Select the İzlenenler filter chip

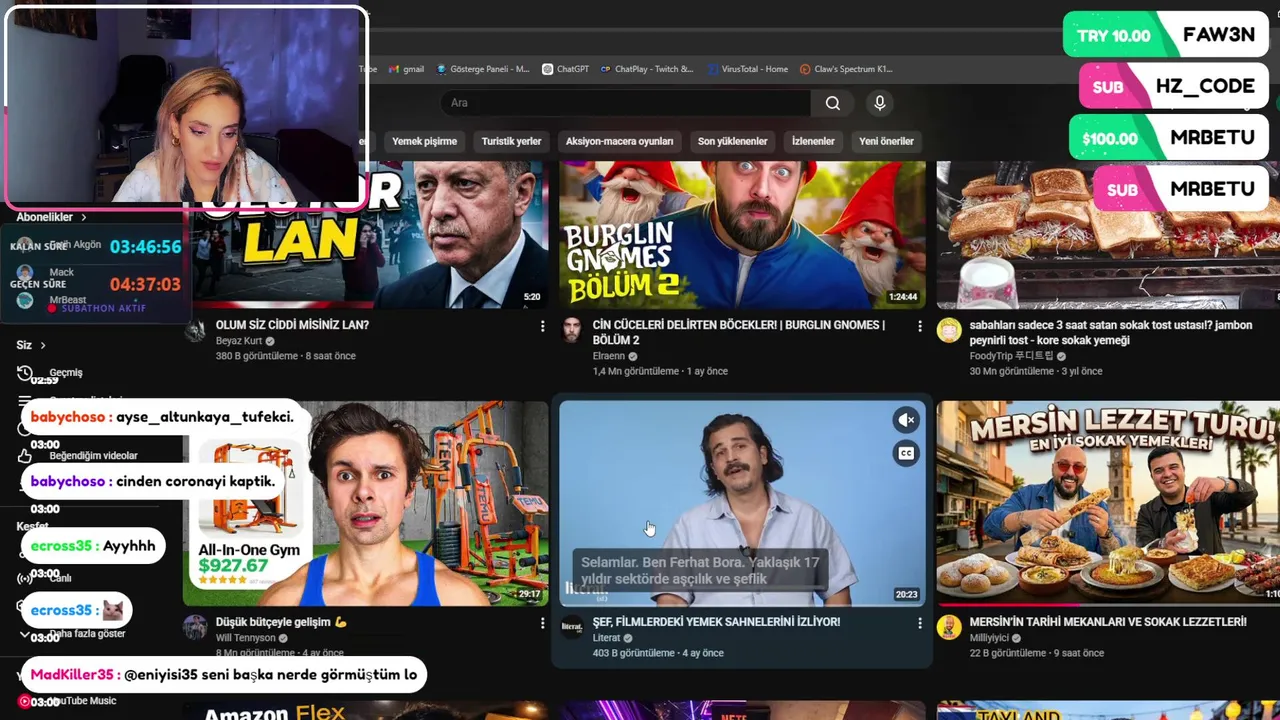click(813, 141)
